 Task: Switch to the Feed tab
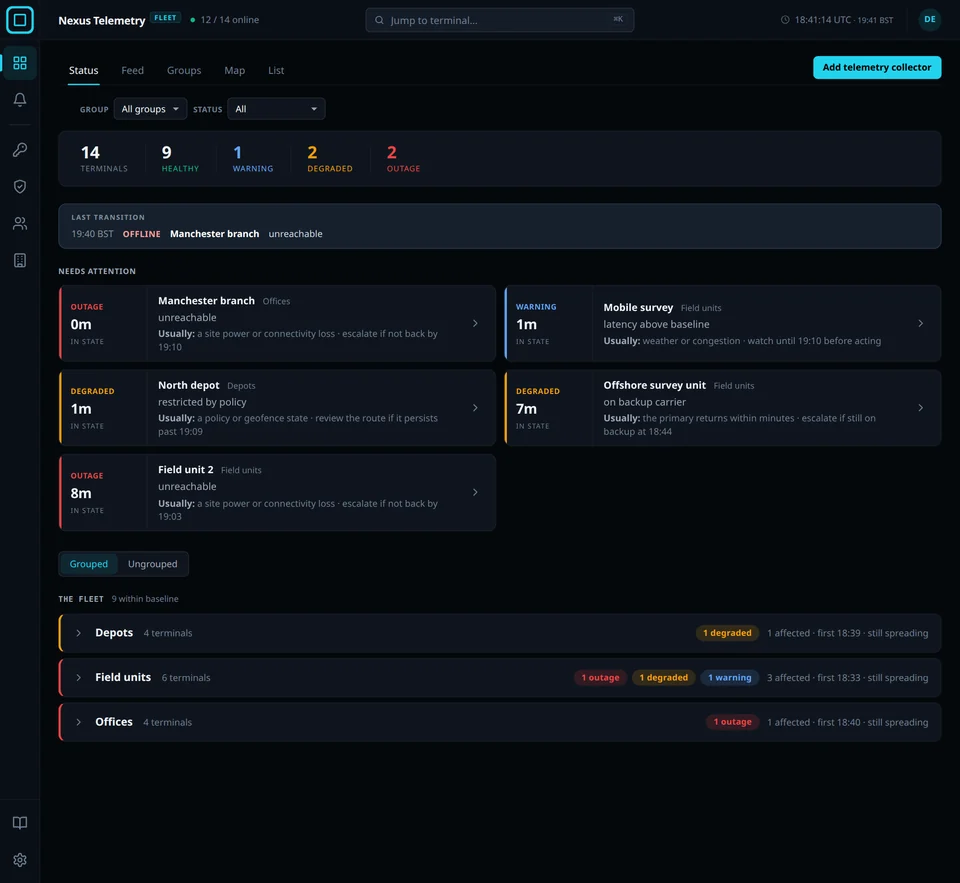[x=132, y=70]
